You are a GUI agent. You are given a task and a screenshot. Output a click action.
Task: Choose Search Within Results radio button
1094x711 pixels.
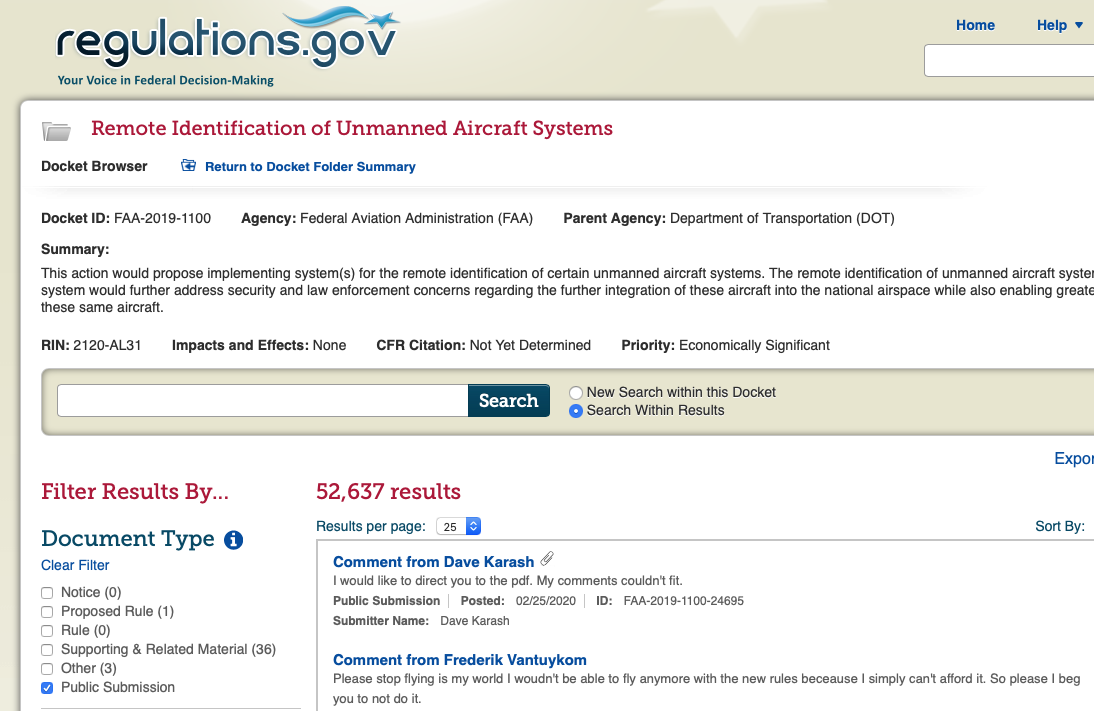pyautogui.click(x=576, y=411)
